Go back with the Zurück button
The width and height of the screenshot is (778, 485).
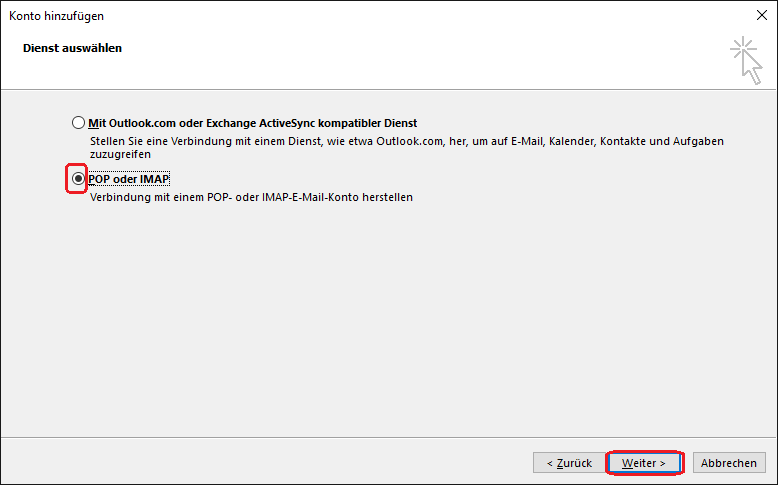[569, 463]
